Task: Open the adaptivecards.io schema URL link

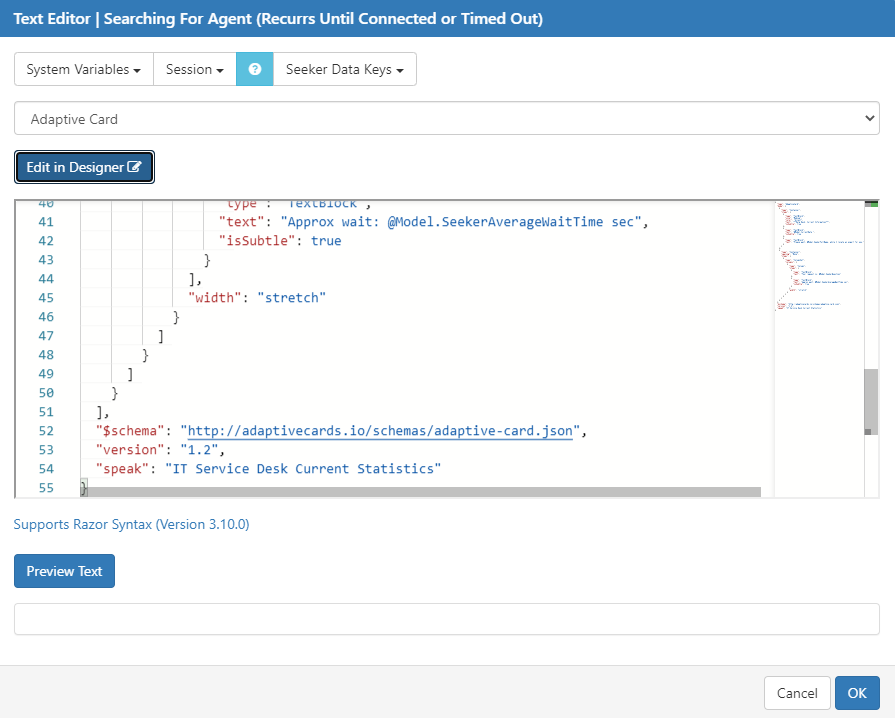Action: [x=380, y=431]
